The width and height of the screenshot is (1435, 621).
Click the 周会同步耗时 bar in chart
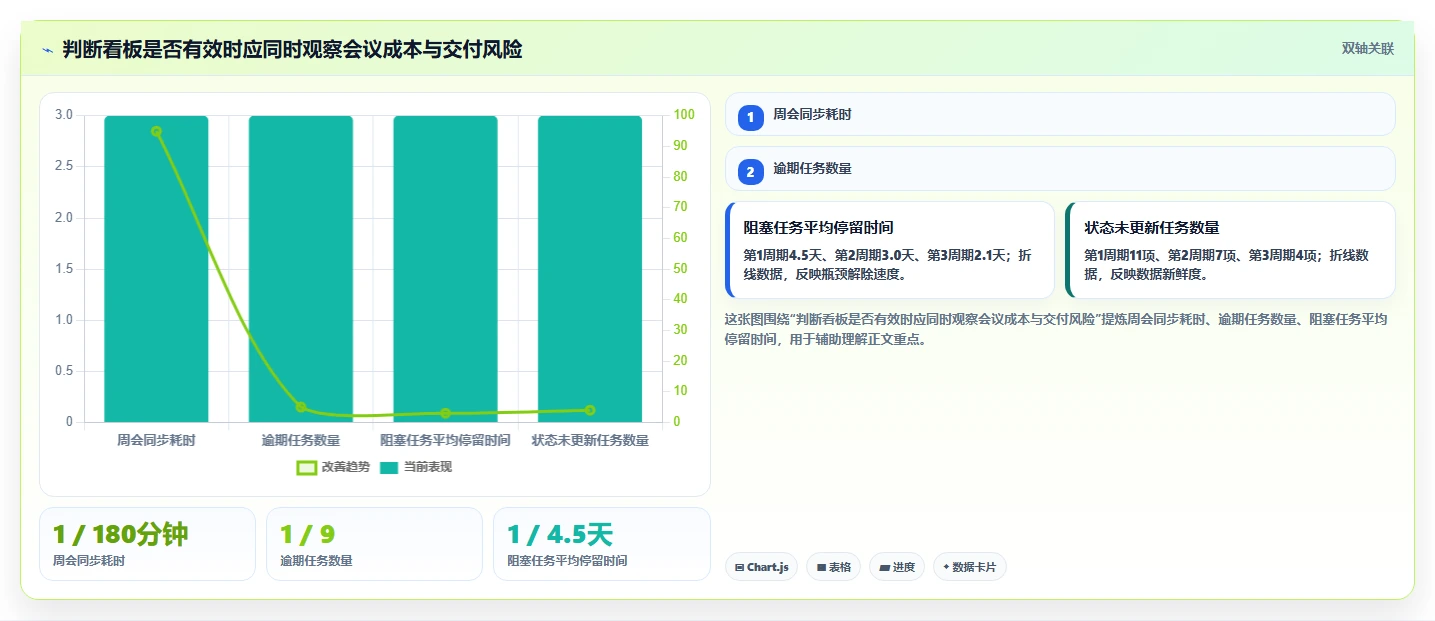tap(156, 269)
